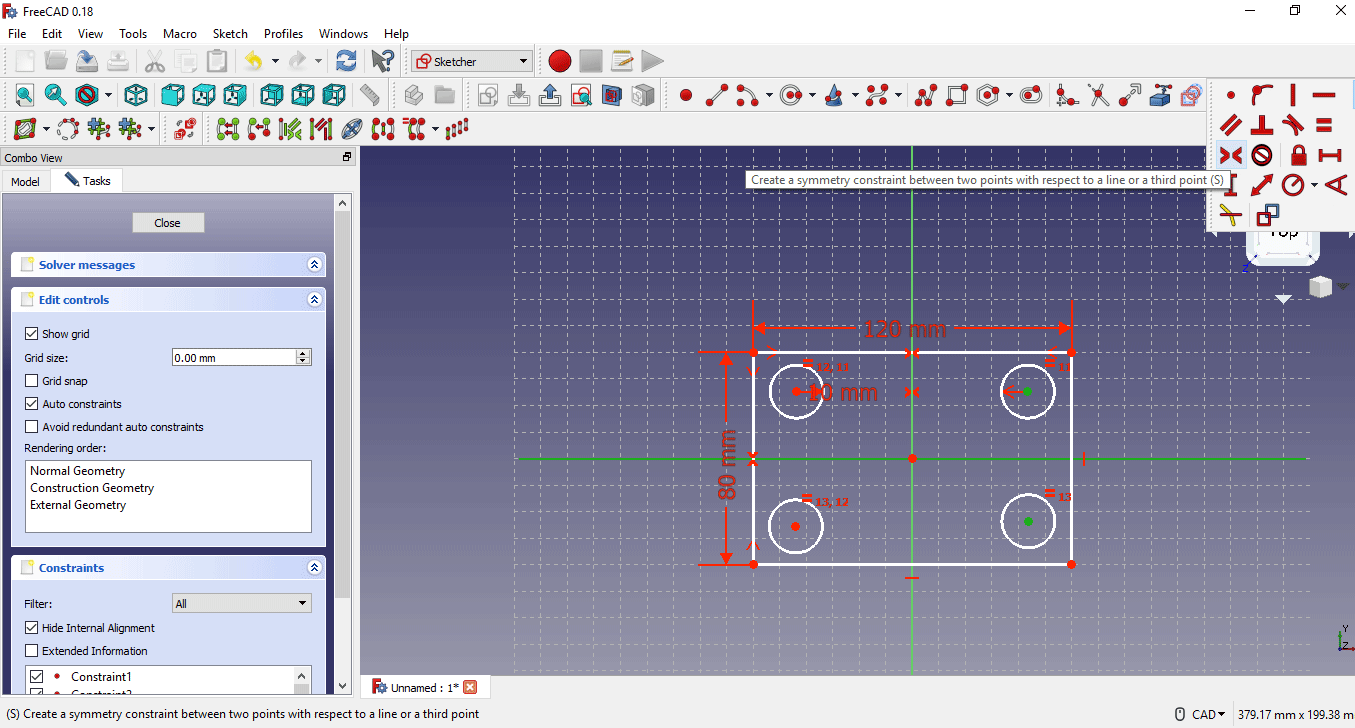Click the fit all view icon
Image resolution: width=1355 pixels, height=728 pixels.
(x=25, y=95)
